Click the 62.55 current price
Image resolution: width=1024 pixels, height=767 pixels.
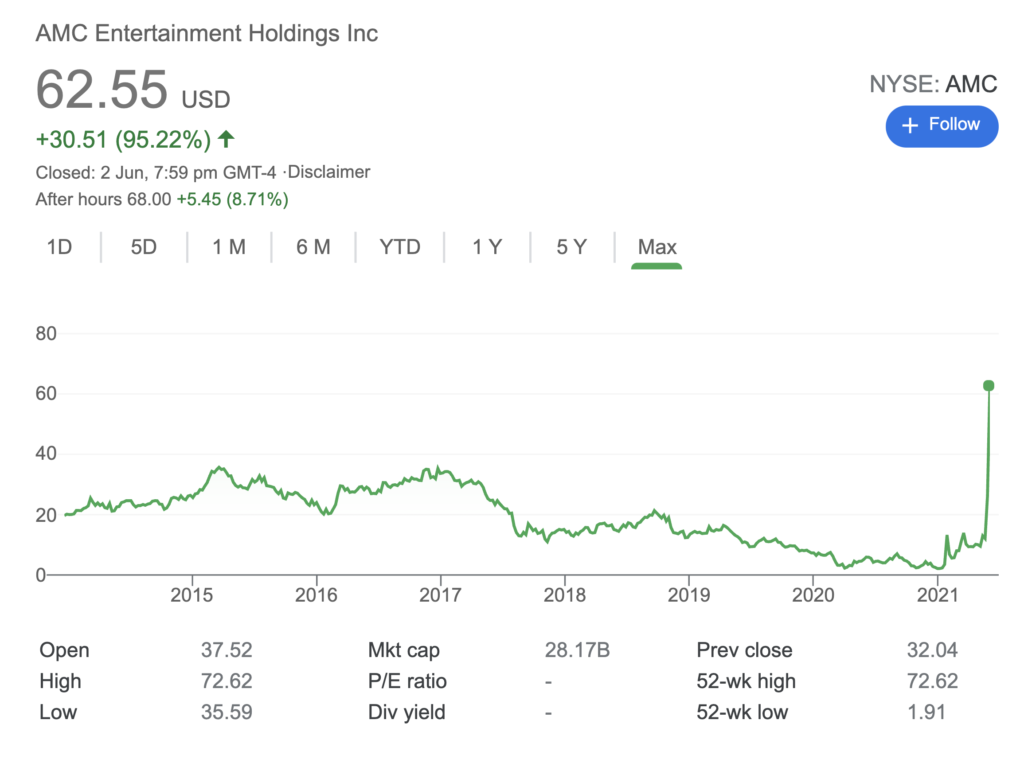102,90
